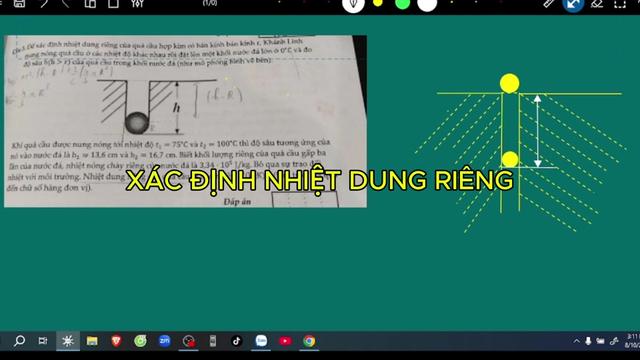Select the inserted exam paper photo
This screenshot has height=360, width=640.
coord(185,121)
